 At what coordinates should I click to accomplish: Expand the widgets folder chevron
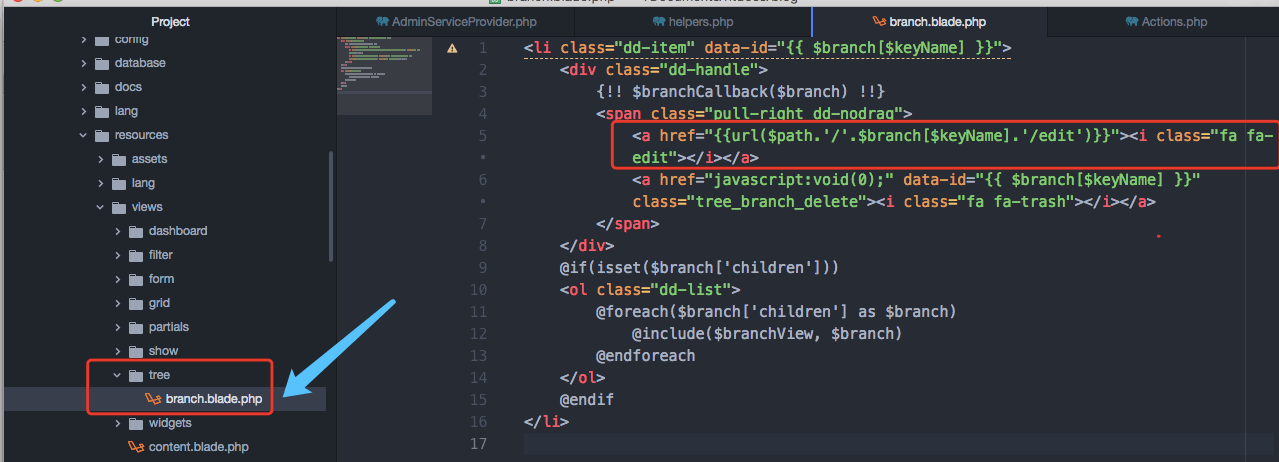118,423
